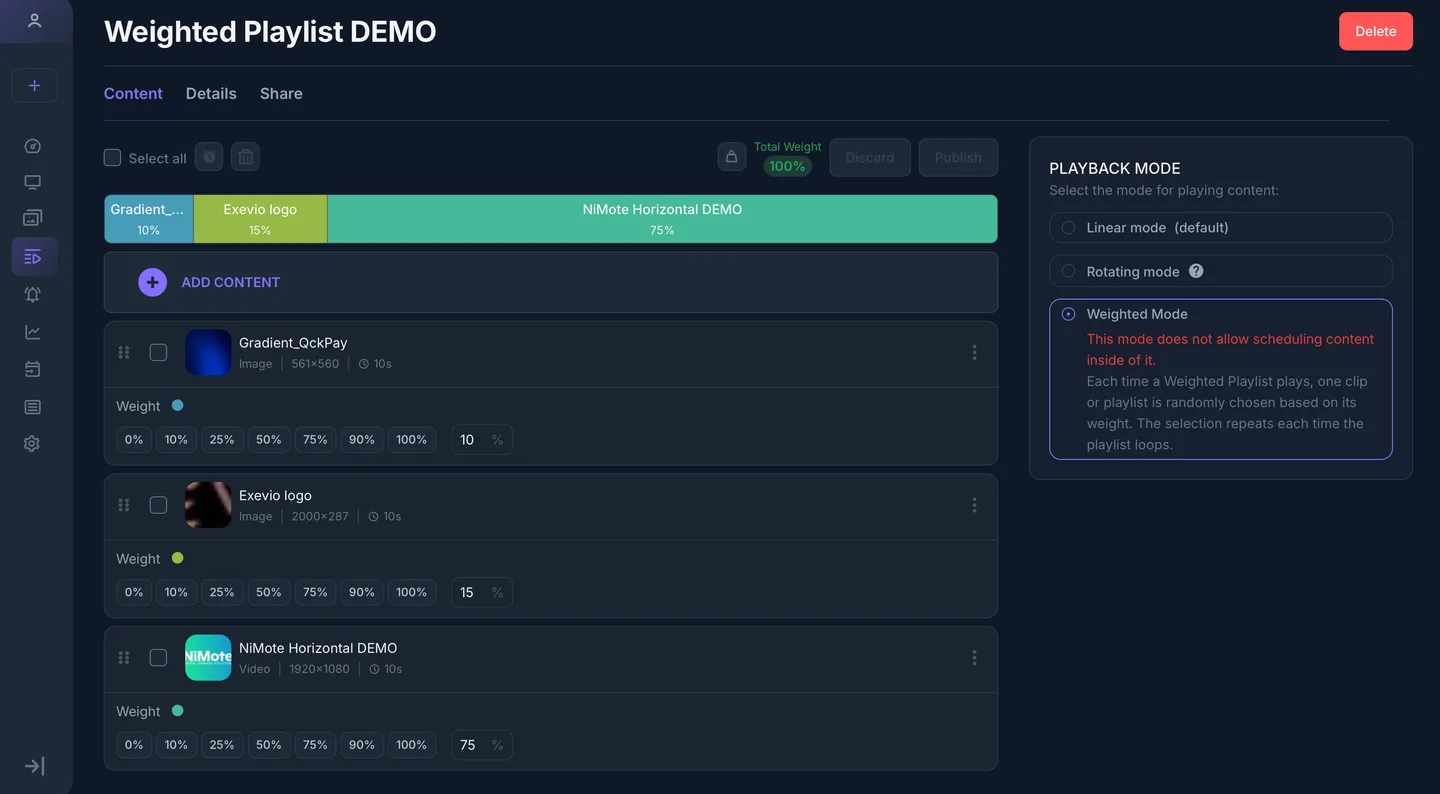This screenshot has width=1440, height=794.
Task: Check the Gradient_QckPay item checkbox
Action: [x=158, y=352]
